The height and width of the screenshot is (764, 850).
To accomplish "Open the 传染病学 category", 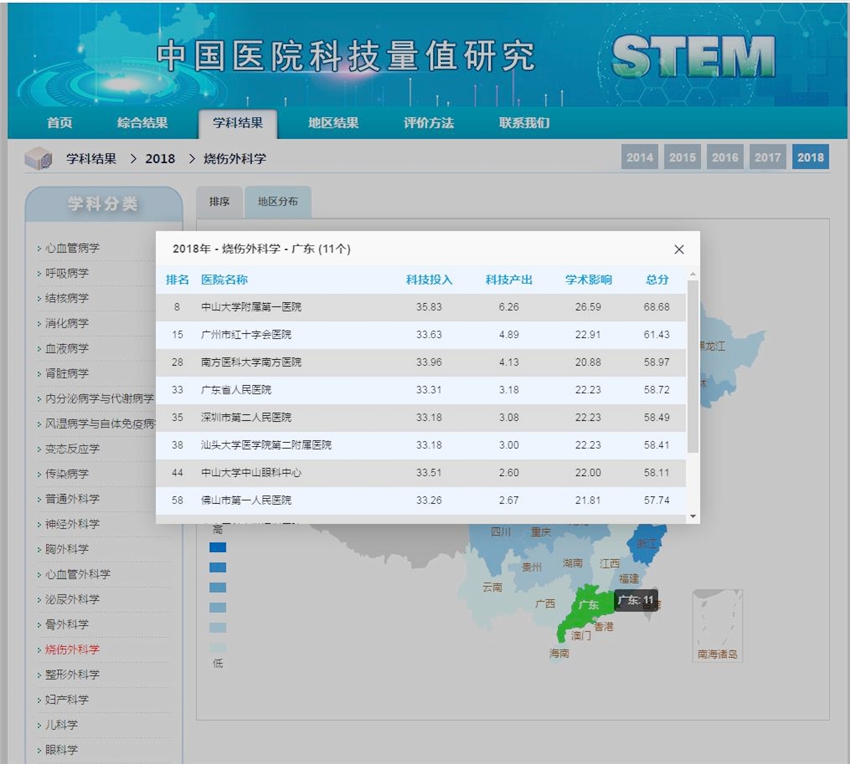I will click(67, 474).
